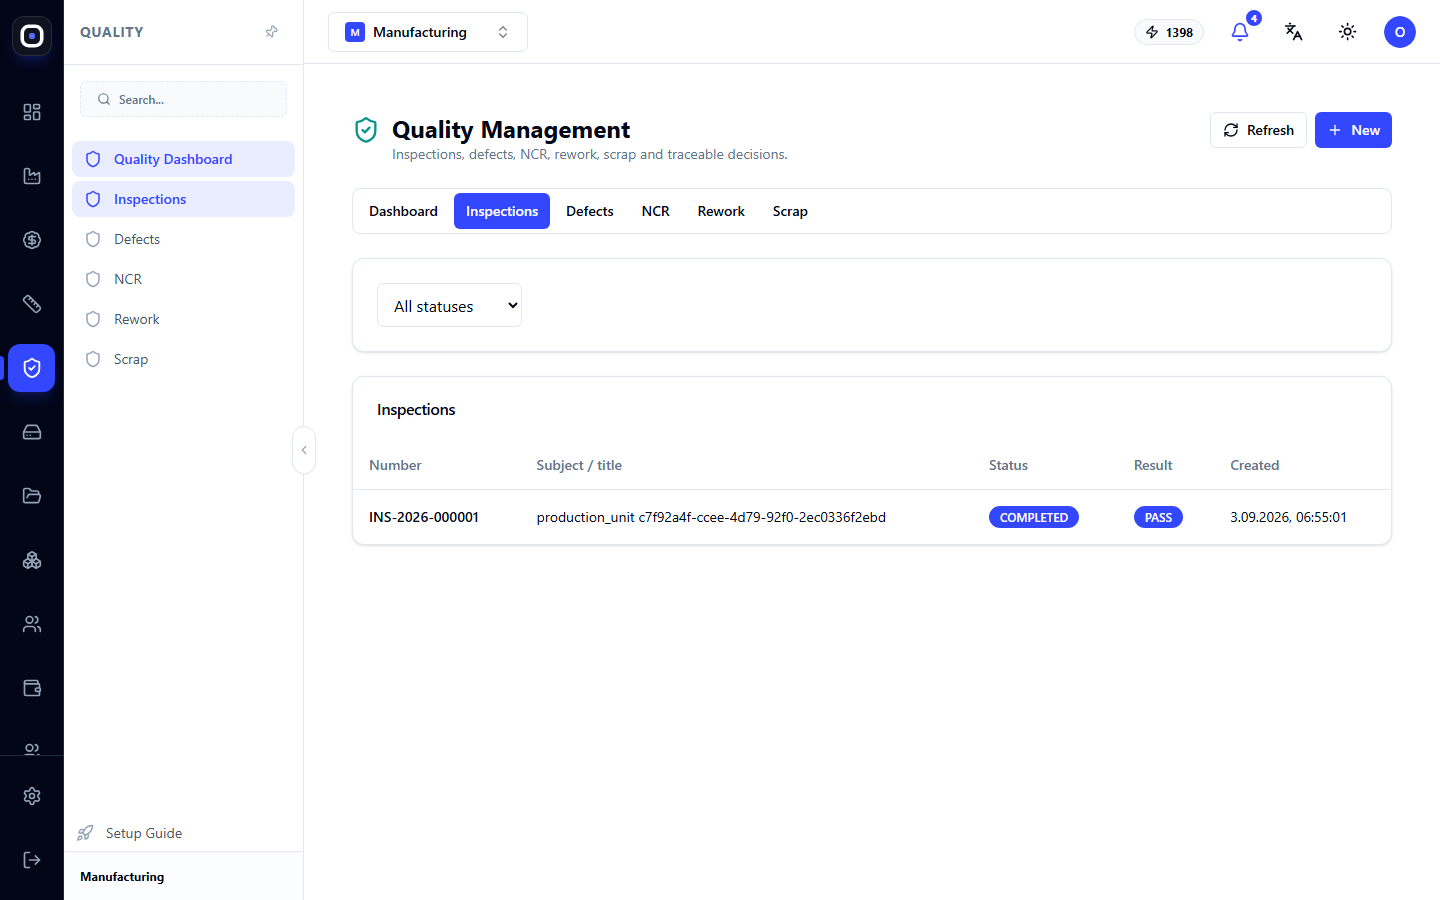Pin the Quality sidebar with pin icon
Screen dimensions: 1440x900
click(x=271, y=32)
